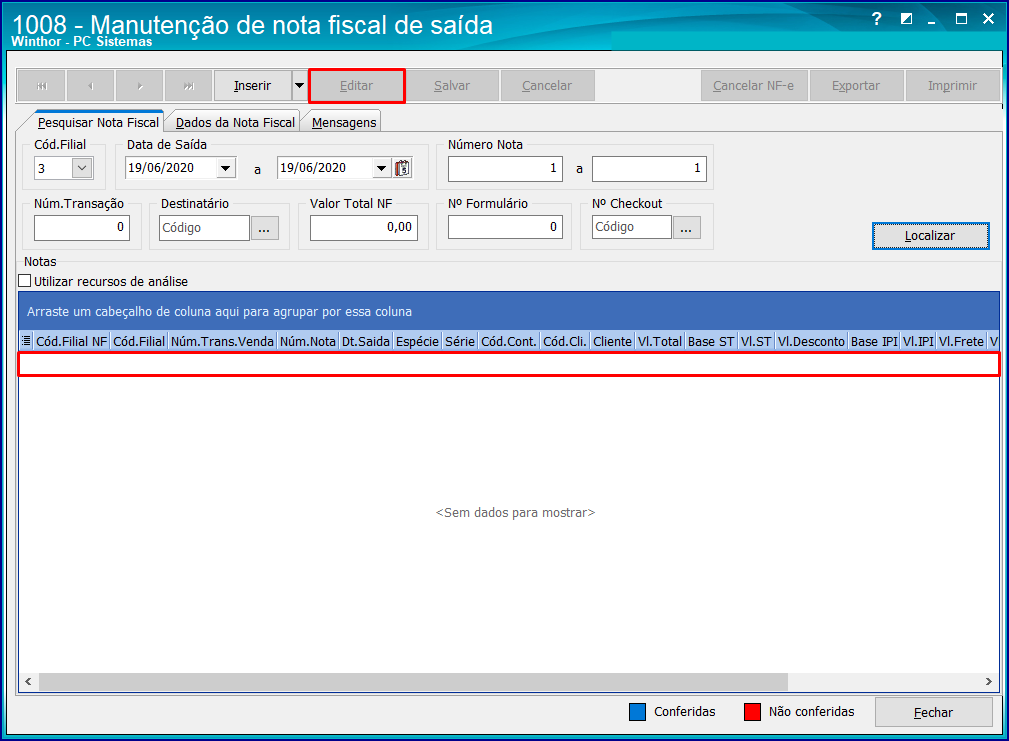Click the previous record arrow icon
Screen dimensions: 1009x741
(89, 85)
